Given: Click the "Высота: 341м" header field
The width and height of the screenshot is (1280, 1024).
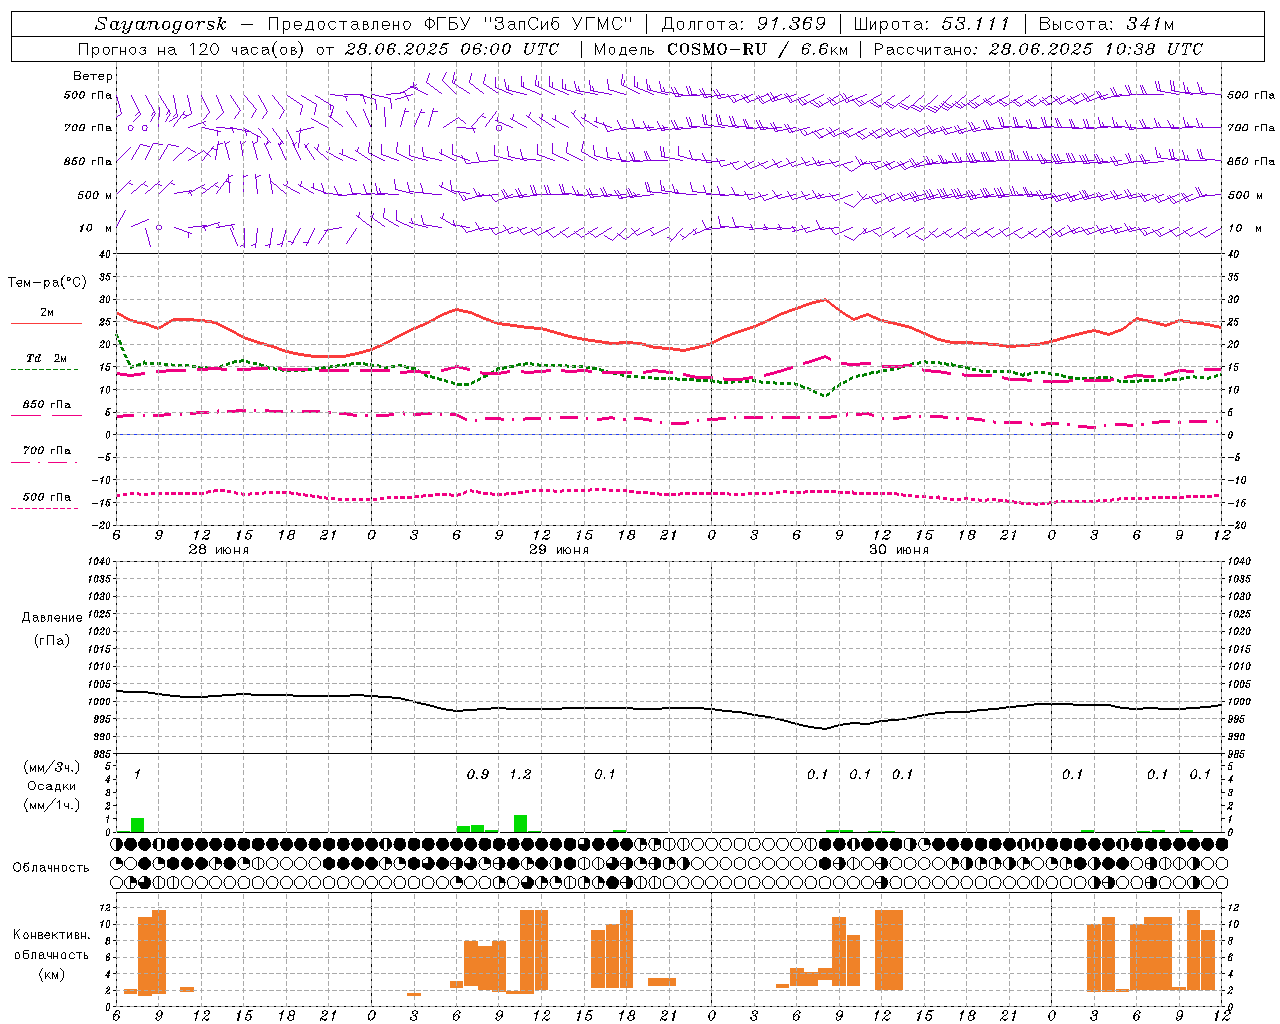Looking at the screenshot, I should [1106, 24].
